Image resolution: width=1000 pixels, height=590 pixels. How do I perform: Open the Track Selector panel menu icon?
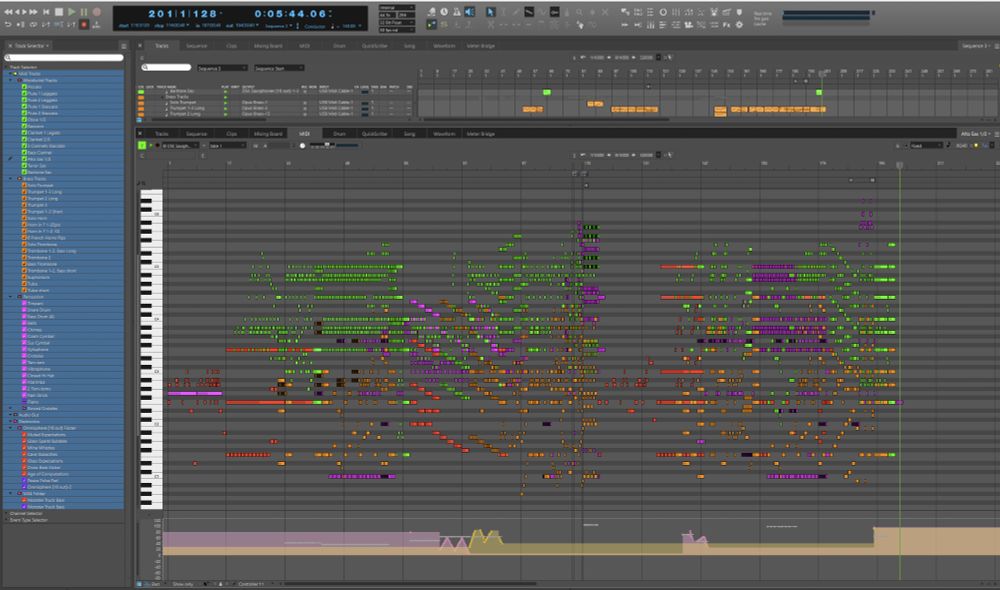pos(123,46)
